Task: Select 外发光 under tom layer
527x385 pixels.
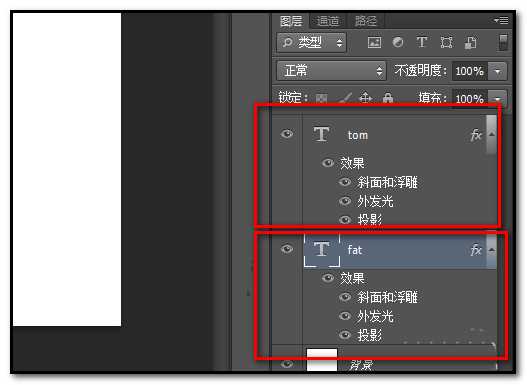Action: pyautogui.click(x=375, y=202)
